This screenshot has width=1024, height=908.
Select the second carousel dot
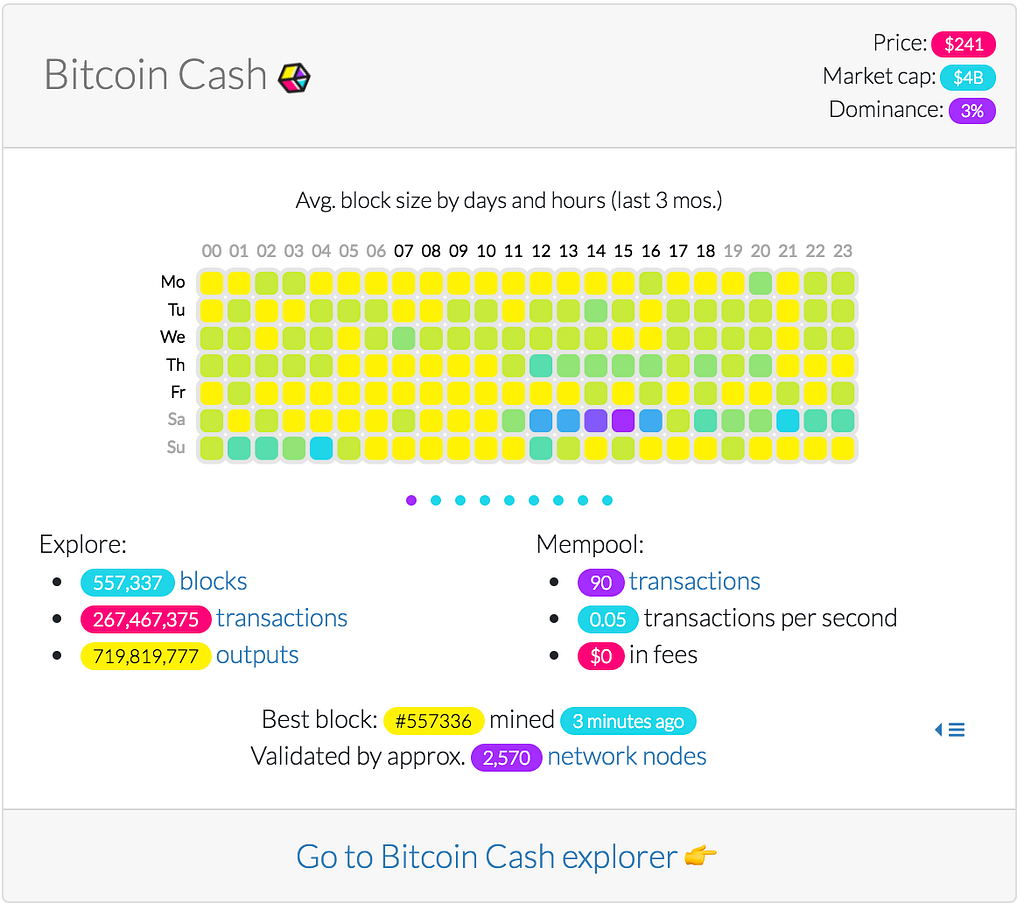[436, 500]
